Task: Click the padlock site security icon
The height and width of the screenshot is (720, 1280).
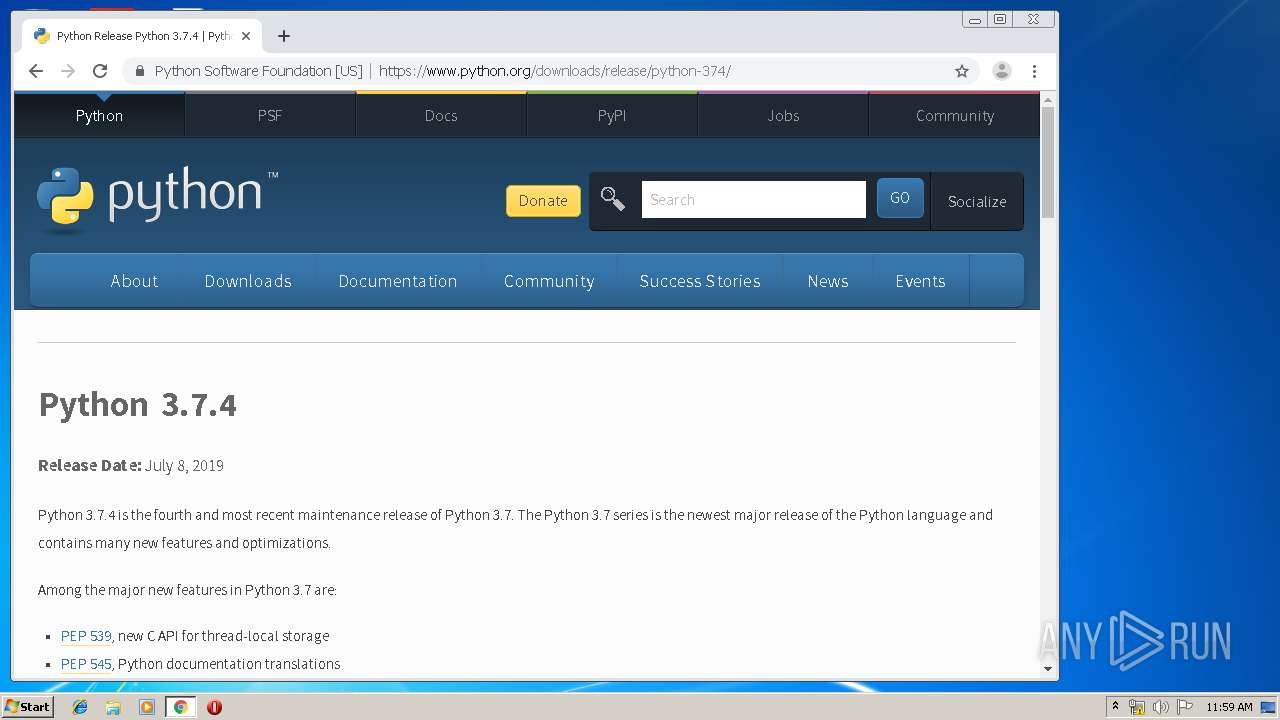Action: pyautogui.click(x=139, y=71)
